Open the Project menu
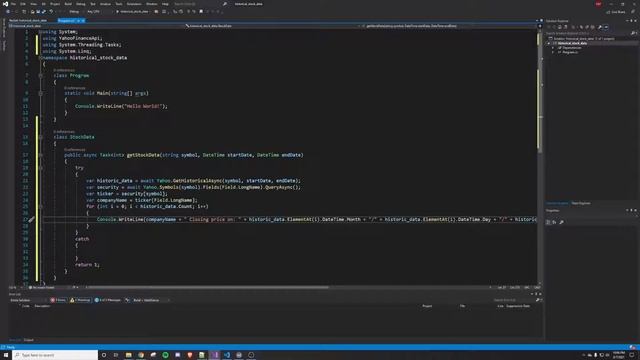 pos(55,4)
